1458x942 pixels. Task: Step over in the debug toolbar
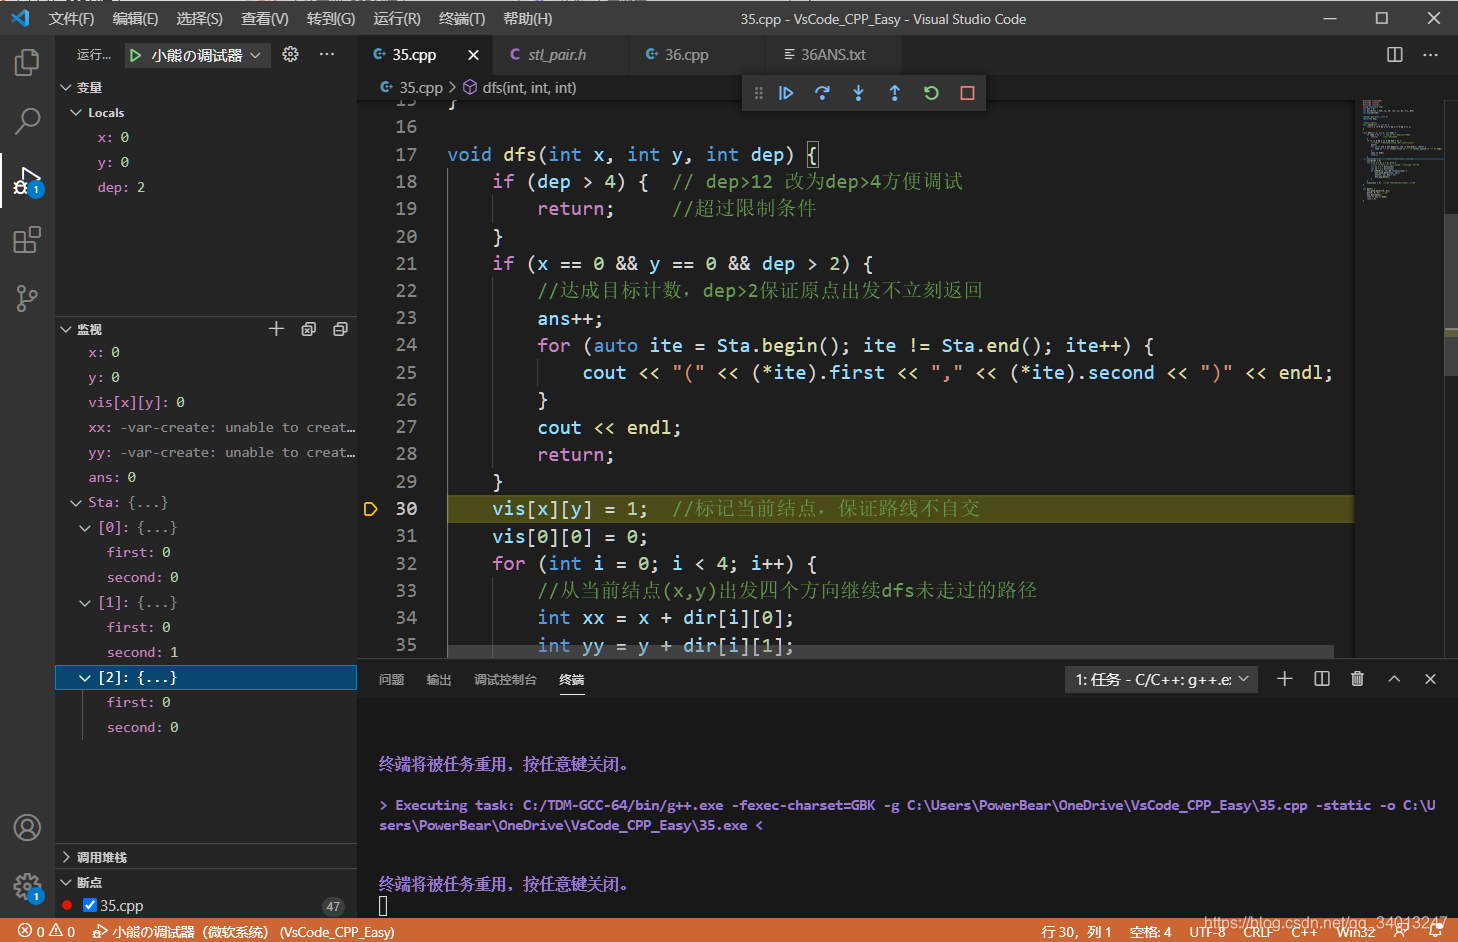[x=822, y=93]
